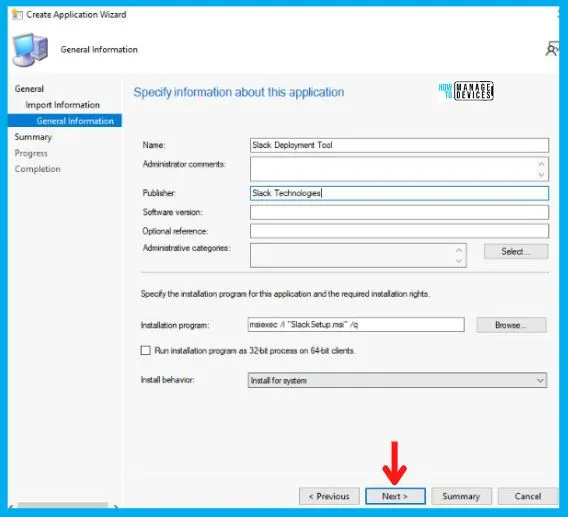Go to Summary step in sidebar
Viewport: 568px width, 517px height.
(x=33, y=137)
